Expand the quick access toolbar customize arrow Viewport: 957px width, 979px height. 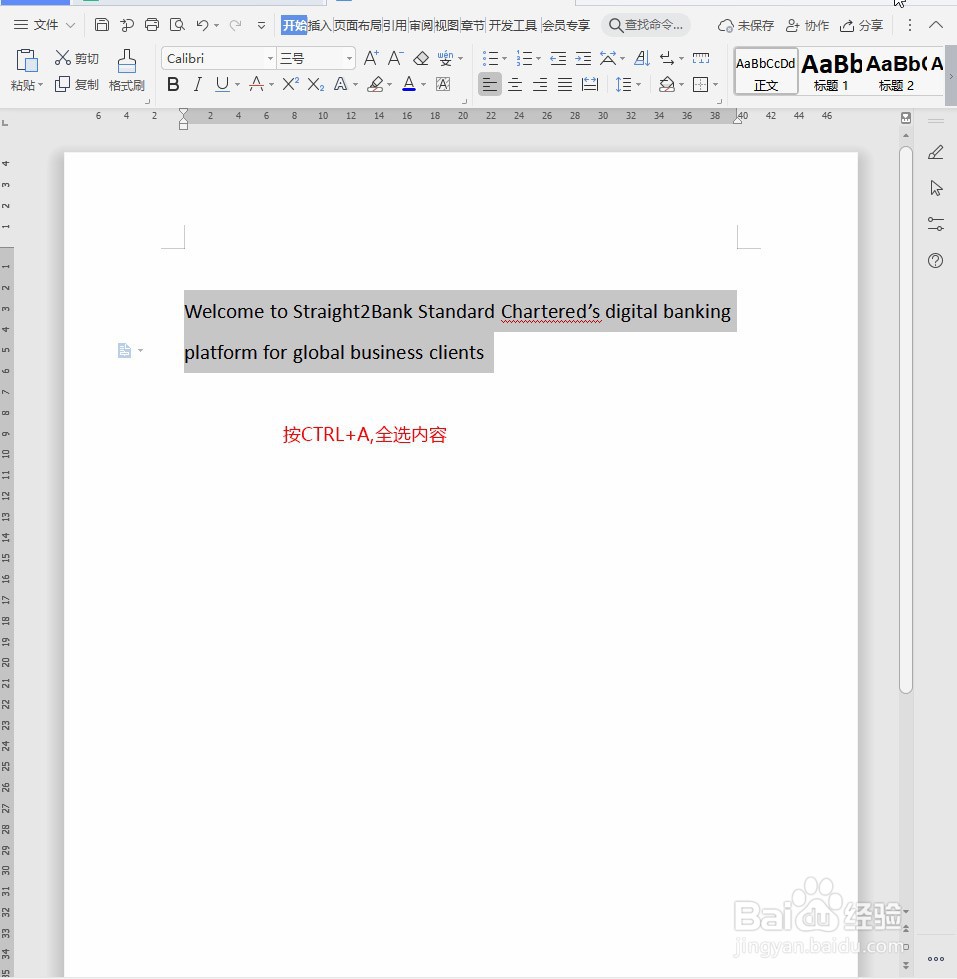point(262,26)
